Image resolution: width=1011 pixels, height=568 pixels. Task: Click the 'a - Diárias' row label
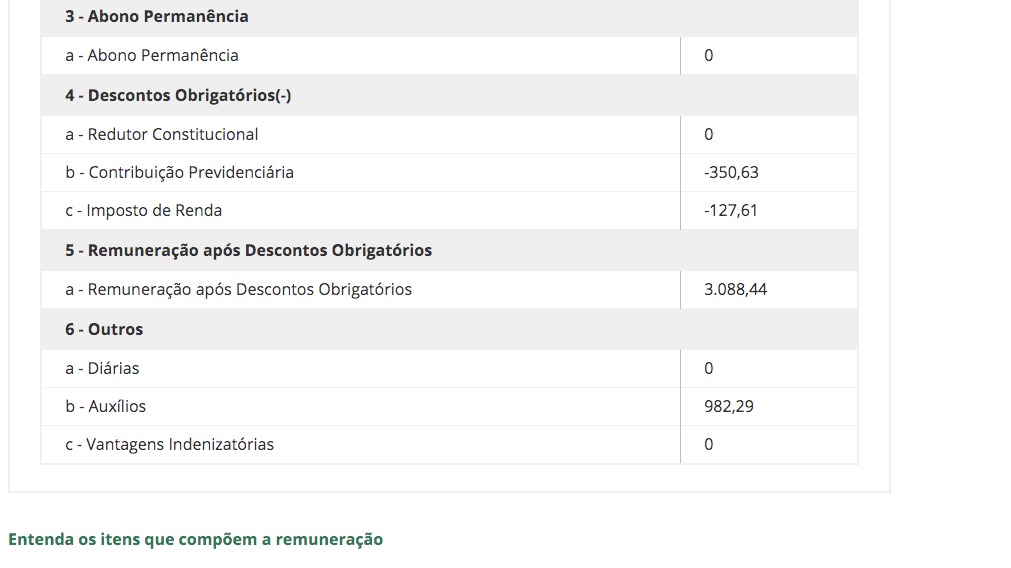pos(102,368)
